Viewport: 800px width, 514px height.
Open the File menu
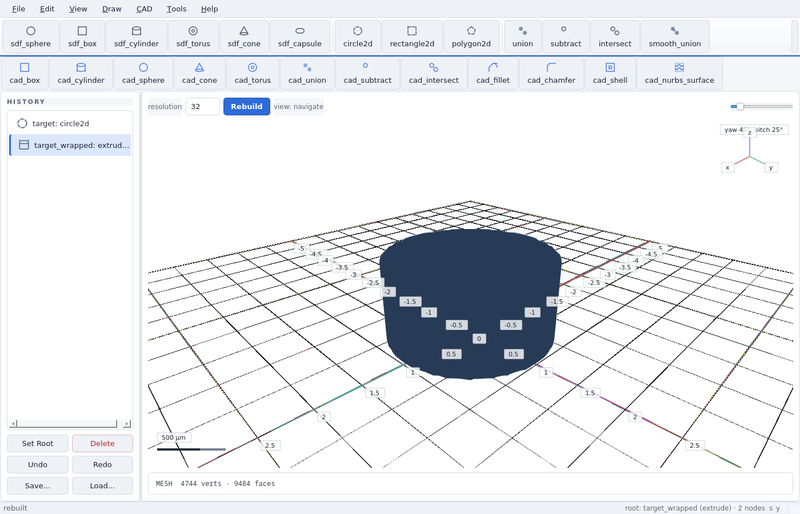pyautogui.click(x=18, y=9)
